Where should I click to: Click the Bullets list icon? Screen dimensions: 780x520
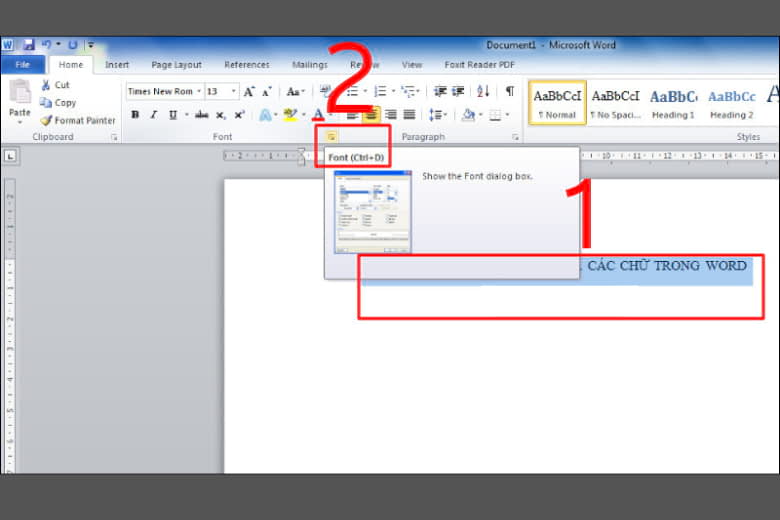(x=352, y=92)
